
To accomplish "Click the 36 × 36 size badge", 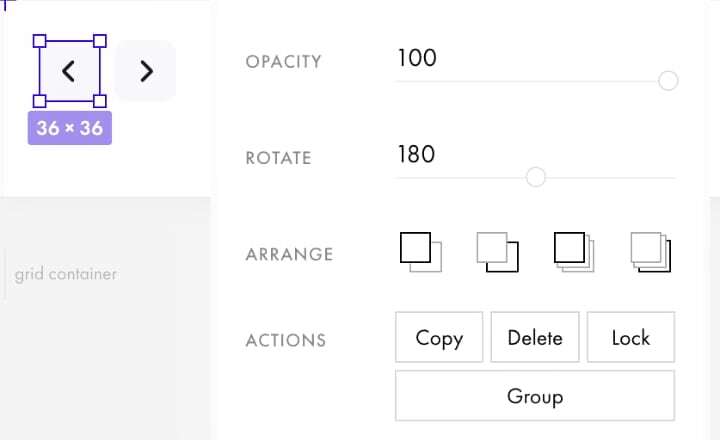I will (70, 128).
